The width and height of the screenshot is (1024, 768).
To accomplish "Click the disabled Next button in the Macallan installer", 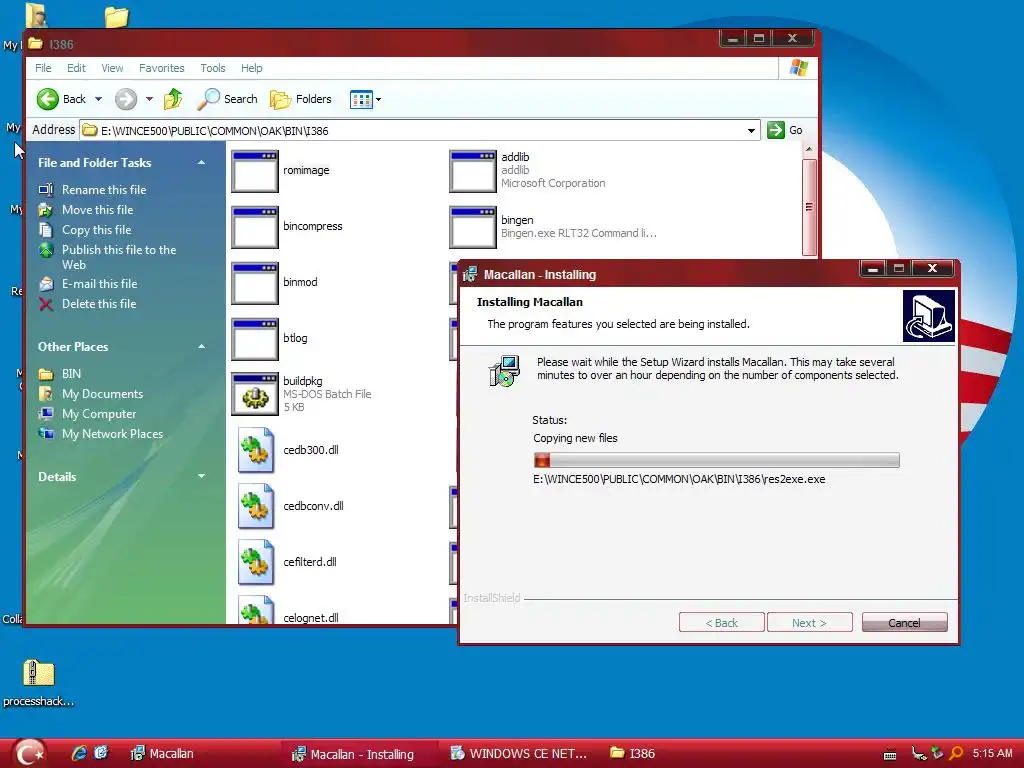I will pyautogui.click(x=810, y=622).
